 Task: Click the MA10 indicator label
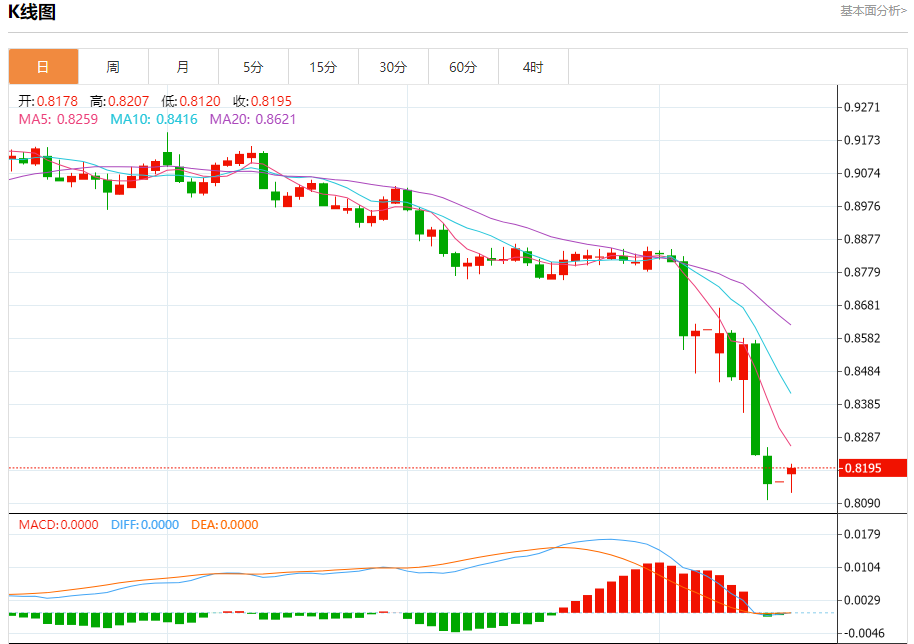click(x=154, y=119)
